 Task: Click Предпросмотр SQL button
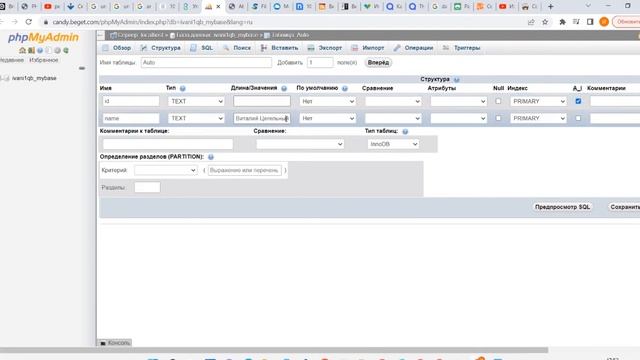point(562,207)
